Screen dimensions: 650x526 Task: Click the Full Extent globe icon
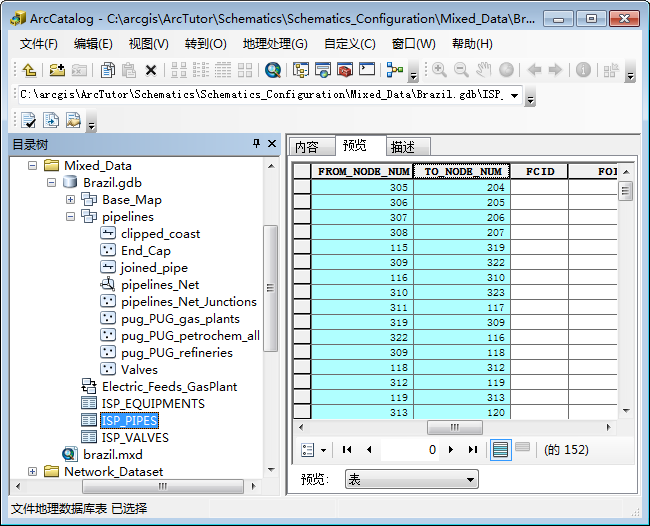506,70
